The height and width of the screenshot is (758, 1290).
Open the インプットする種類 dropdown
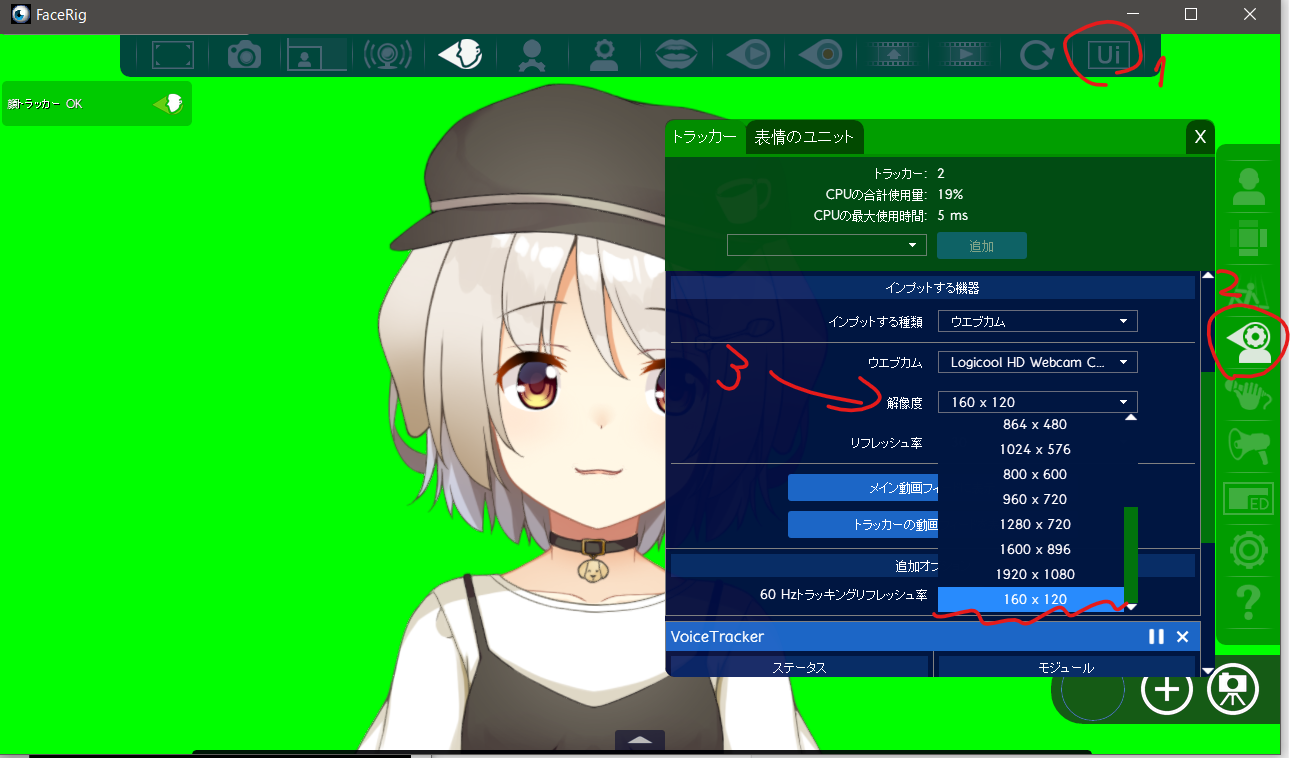click(1037, 322)
